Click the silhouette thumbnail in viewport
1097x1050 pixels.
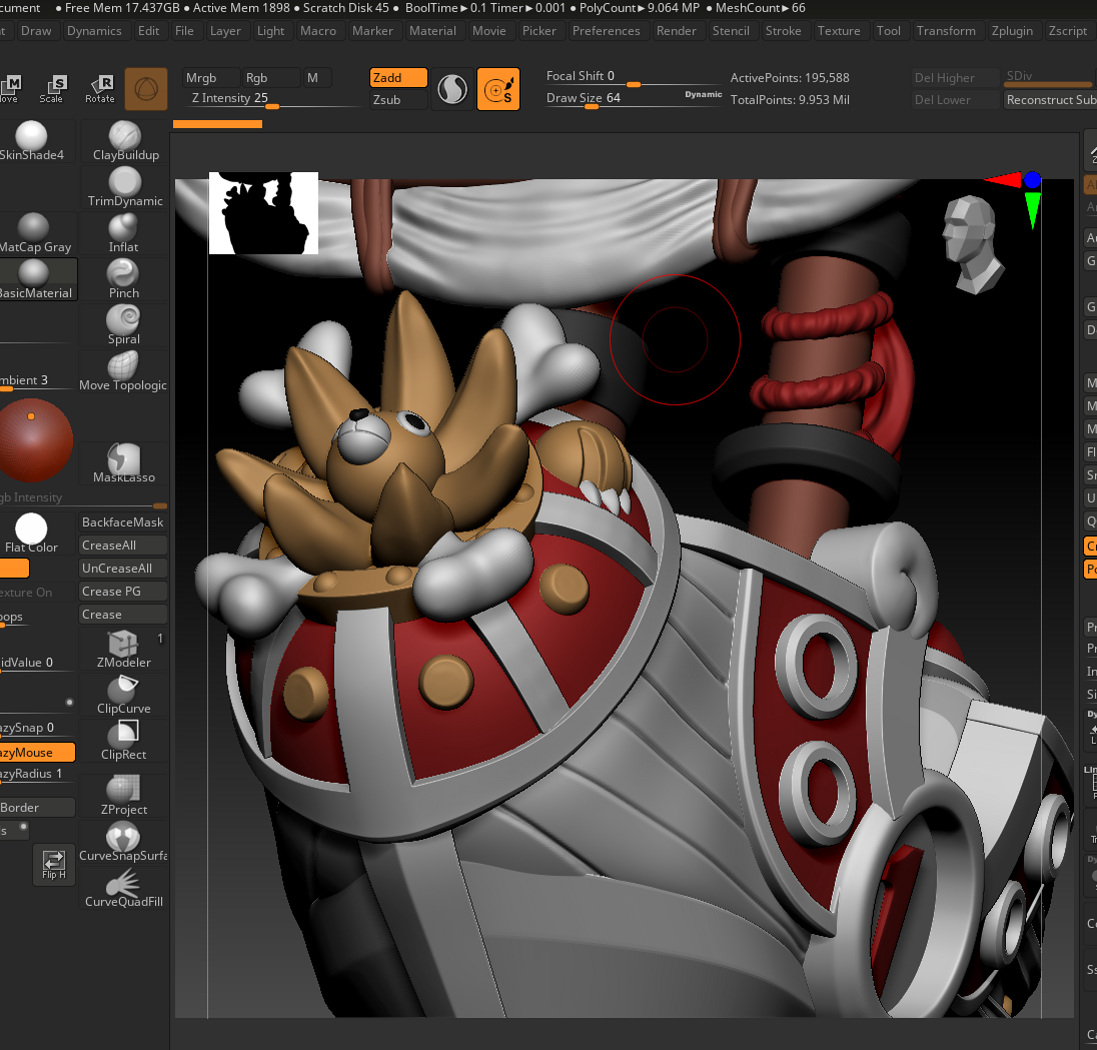pos(263,213)
